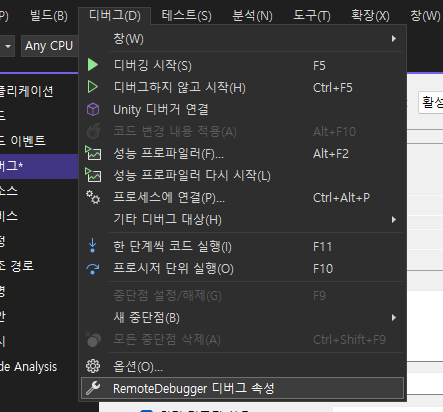Click the F5 shortcut text
The width and height of the screenshot is (443, 412).
(x=319, y=66)
